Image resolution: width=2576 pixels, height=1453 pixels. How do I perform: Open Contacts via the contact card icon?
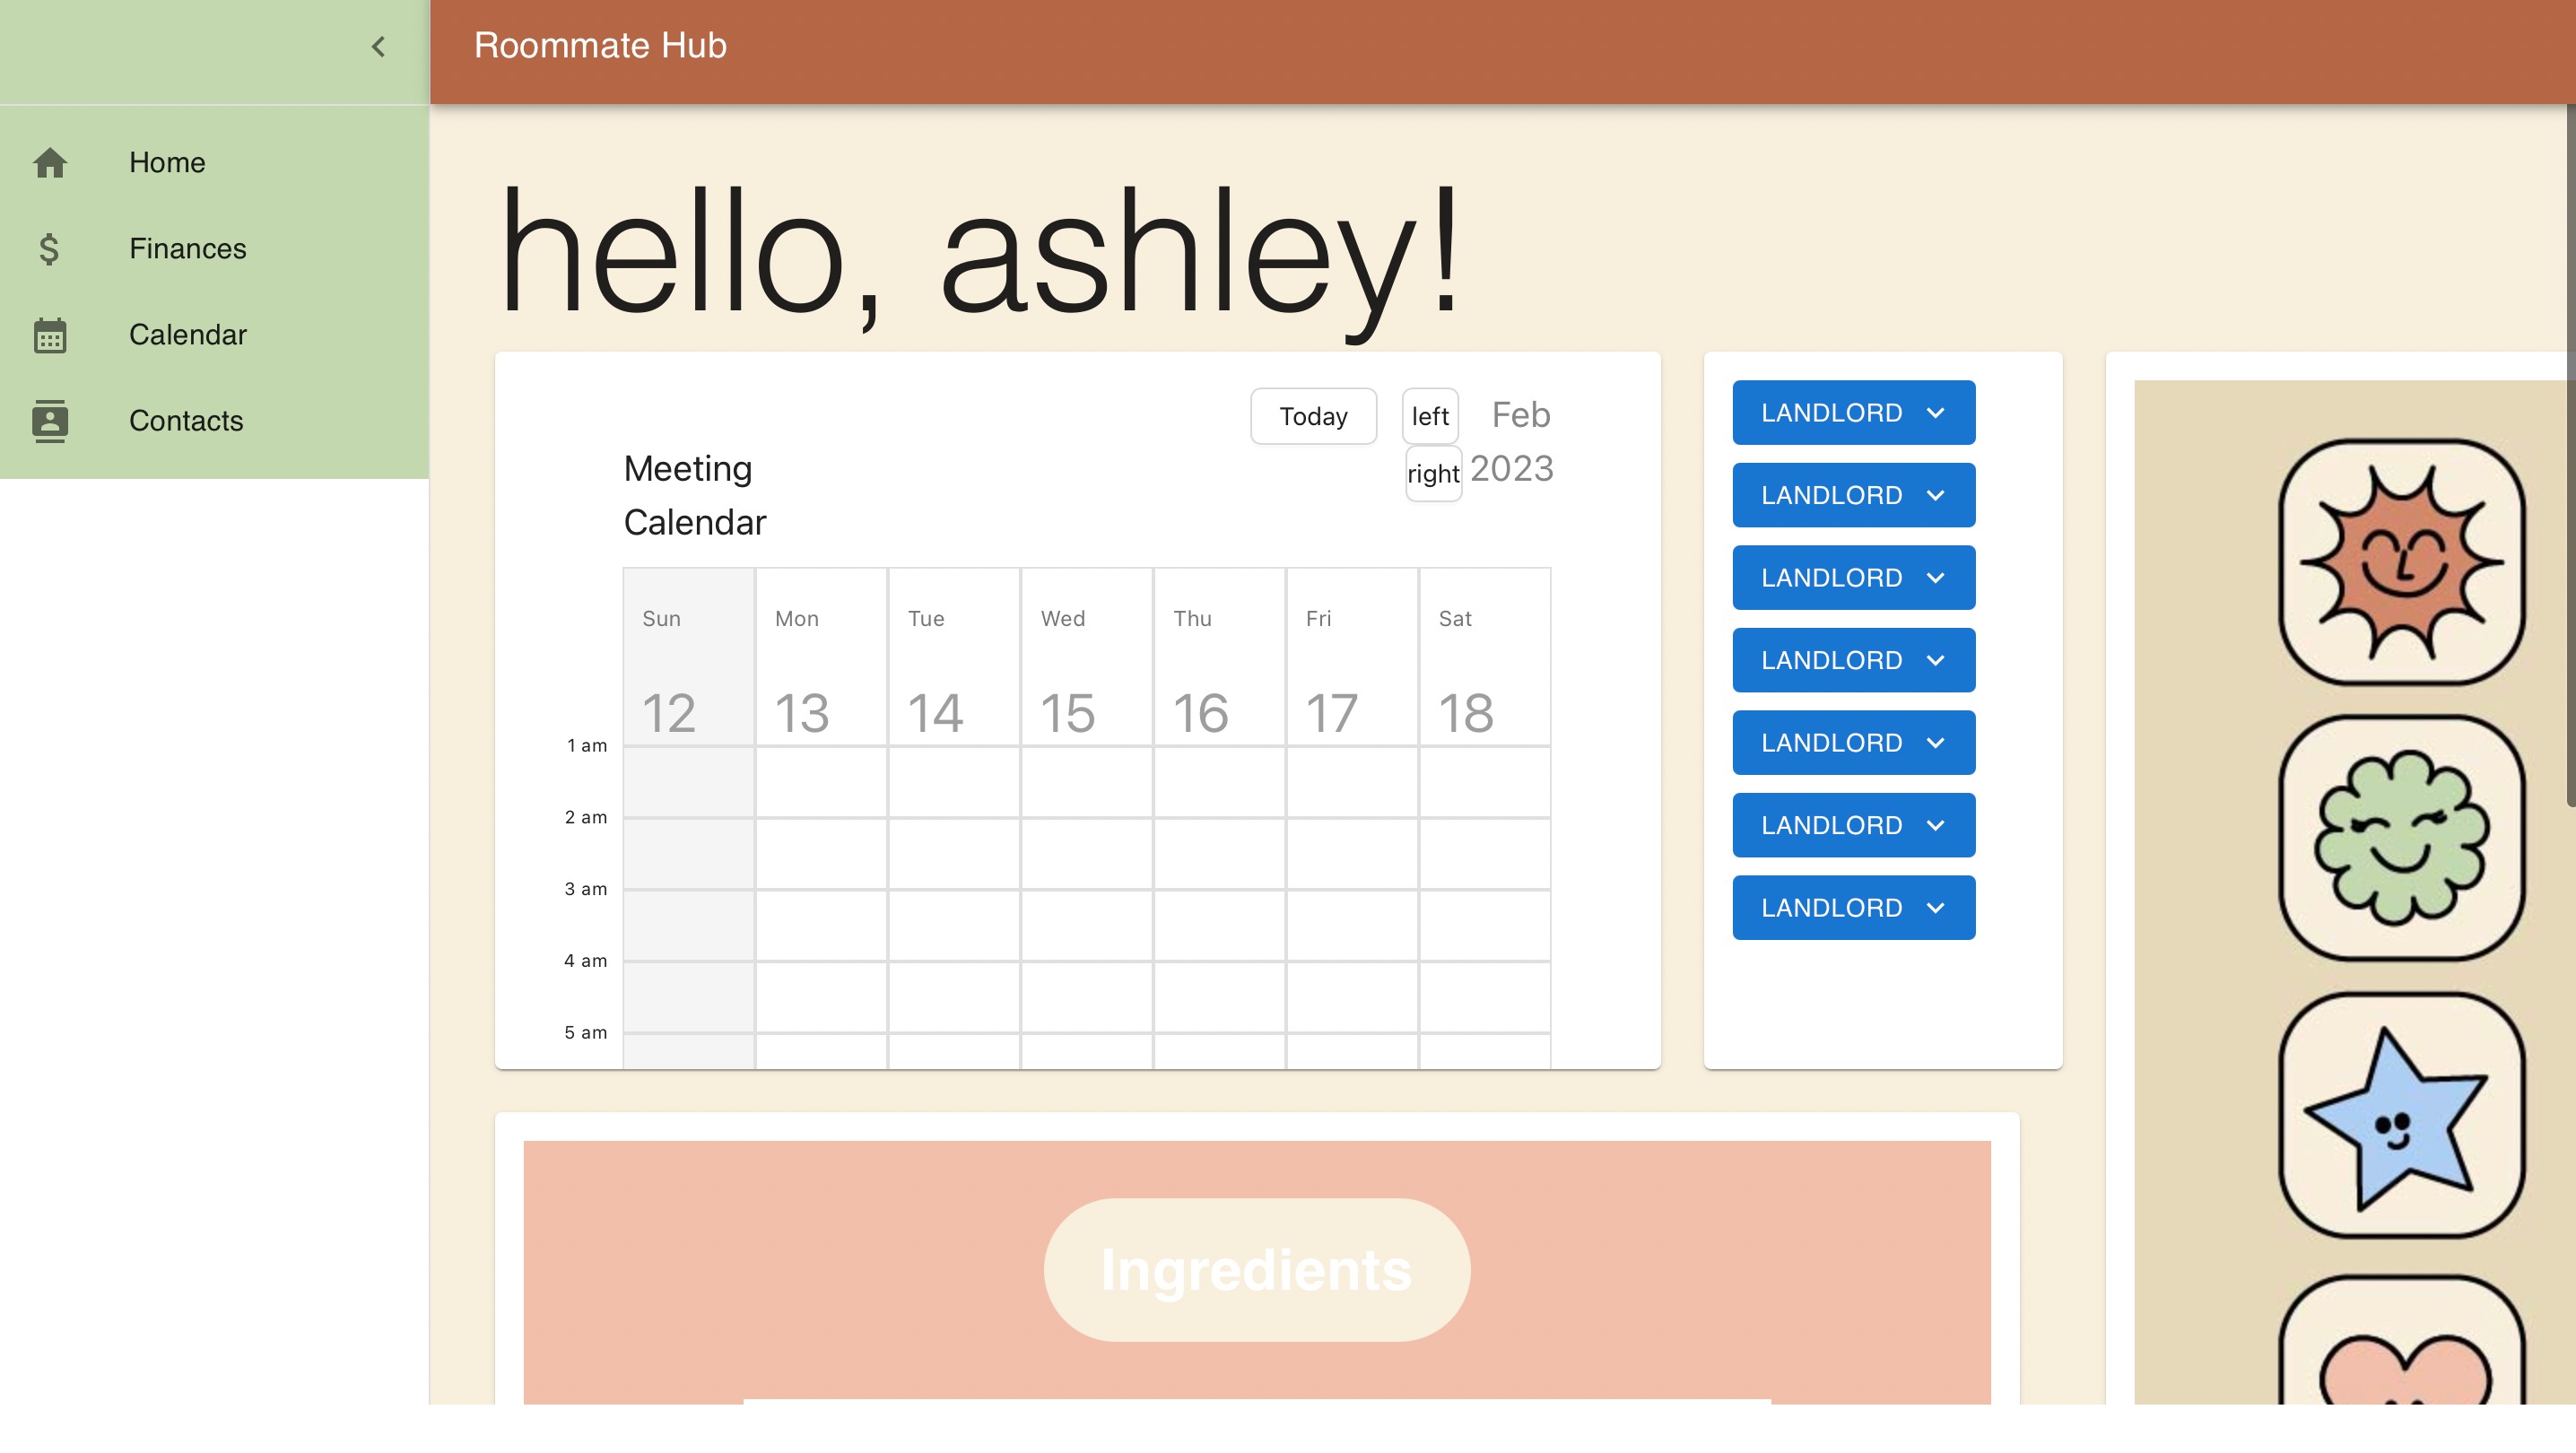(49, 421)
